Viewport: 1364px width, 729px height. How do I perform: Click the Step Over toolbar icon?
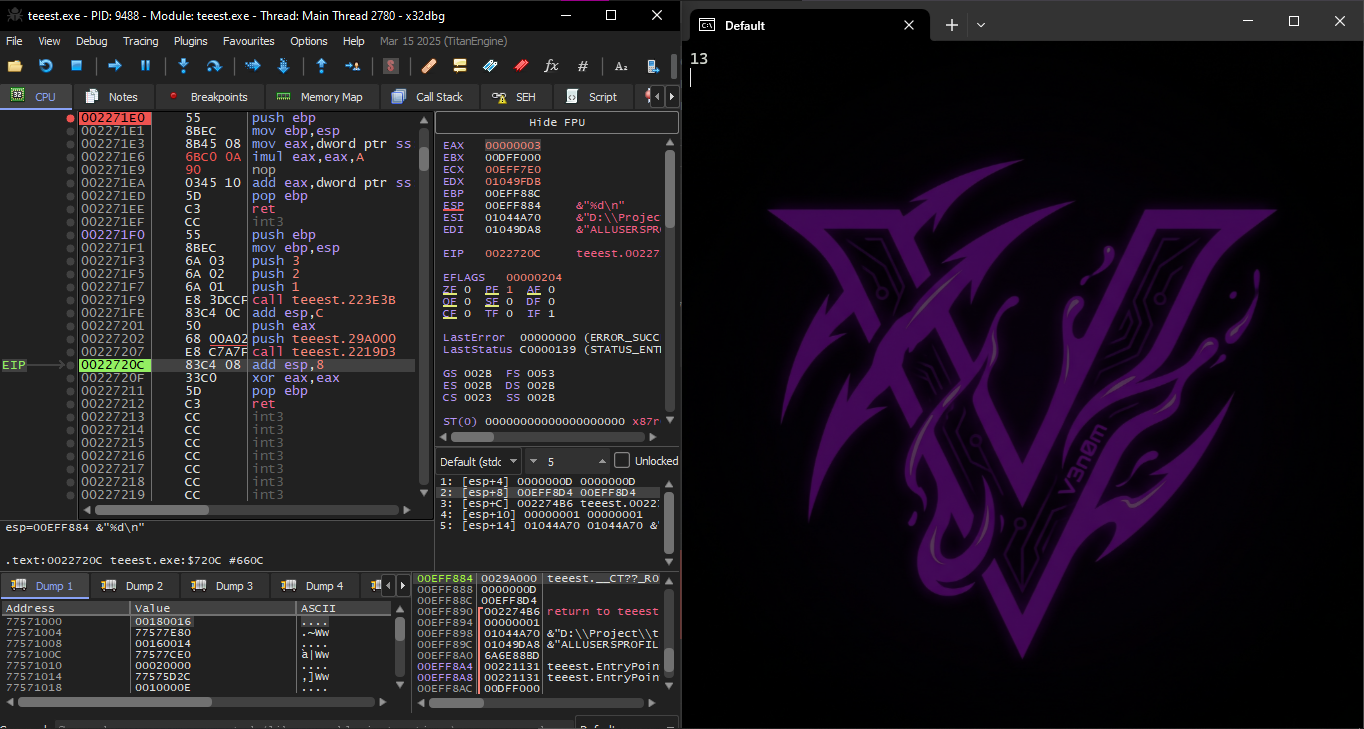tap(213, 66)
